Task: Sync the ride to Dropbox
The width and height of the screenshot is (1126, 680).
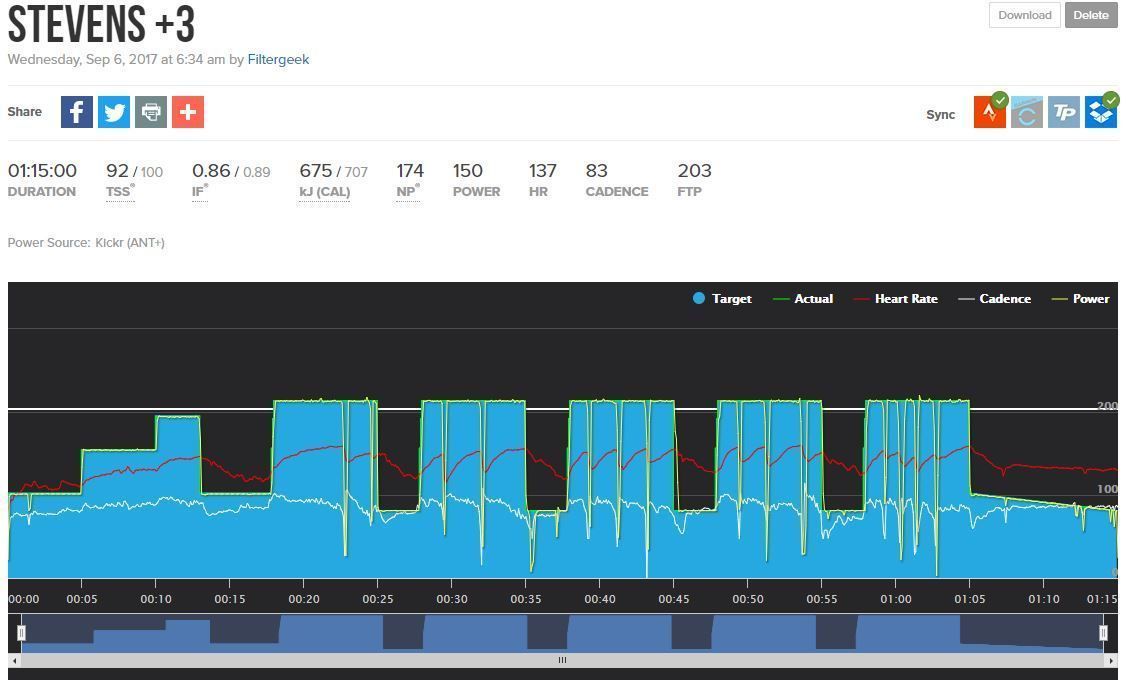Action: pyautogui.click(x=1101, y=113)
